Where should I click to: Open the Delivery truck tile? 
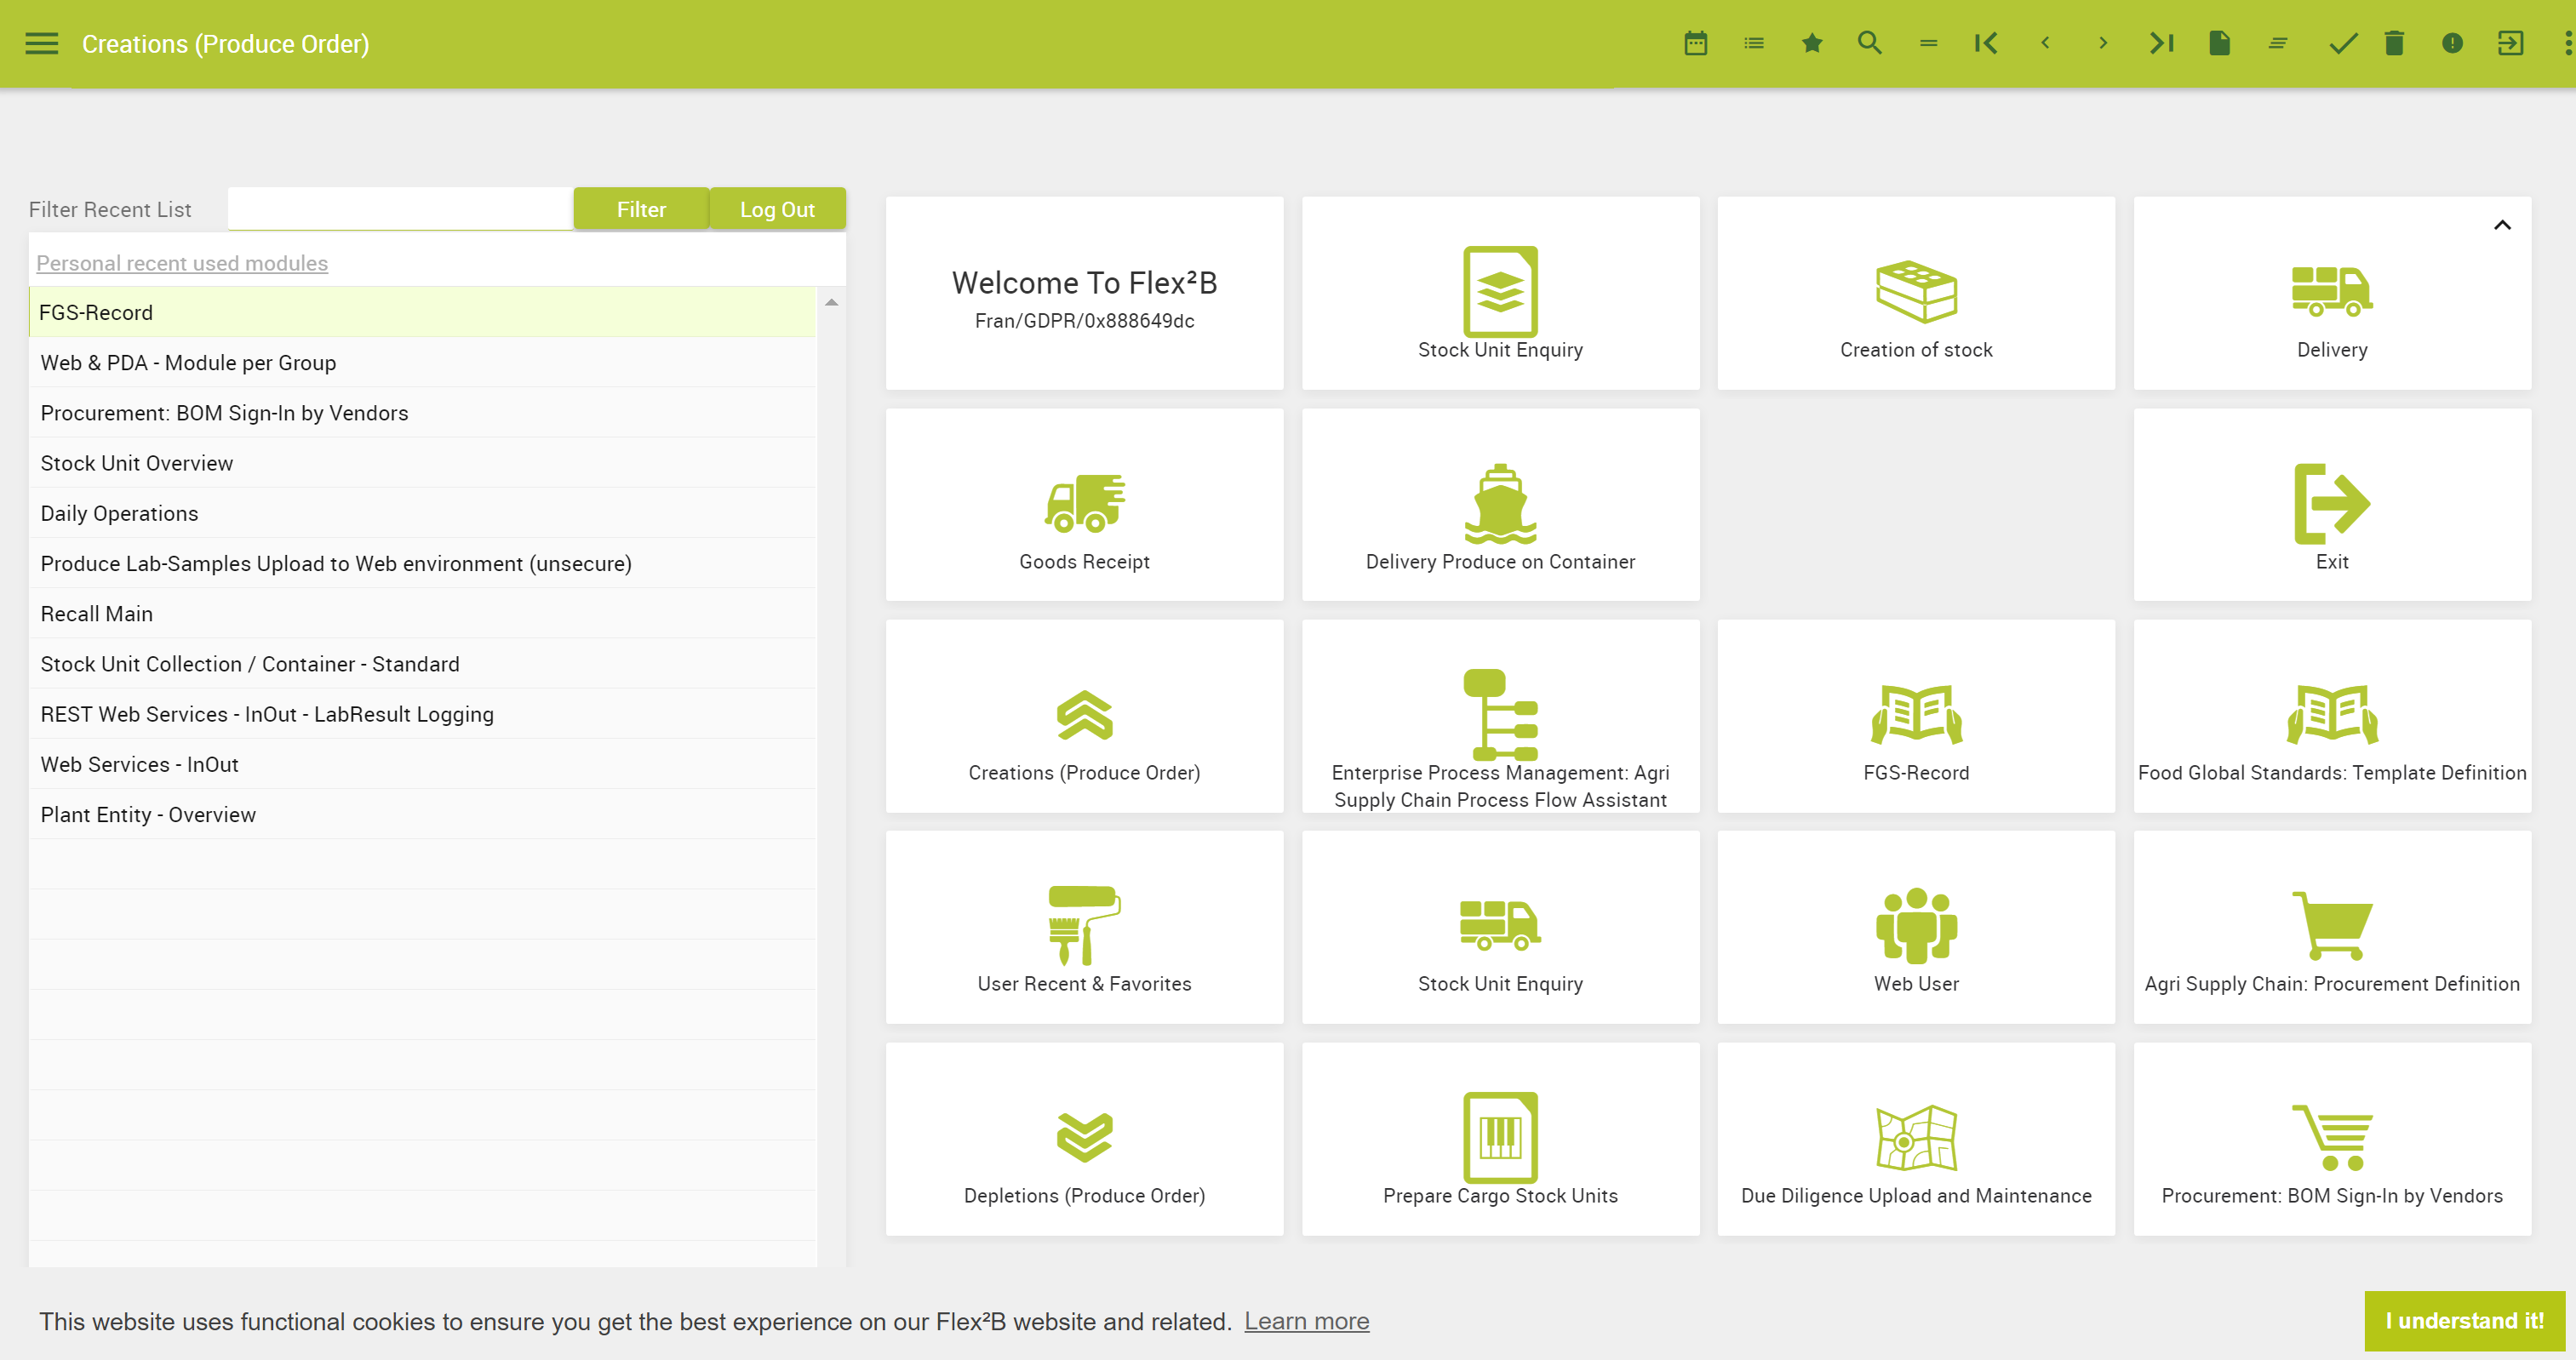click(x=2332, y=293)
